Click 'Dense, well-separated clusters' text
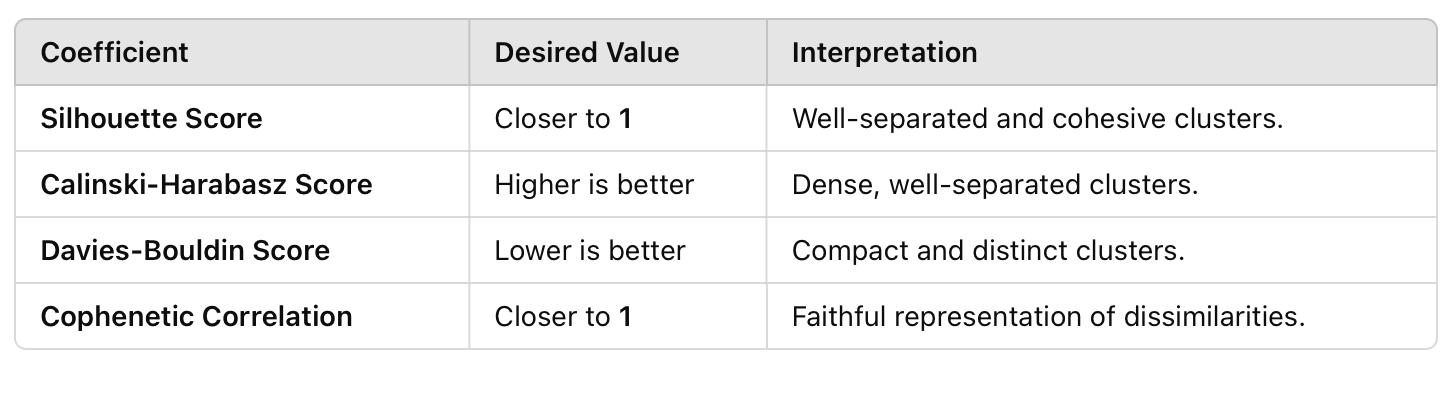Viewport: 1456px width, 398px height. click(995, 184)
